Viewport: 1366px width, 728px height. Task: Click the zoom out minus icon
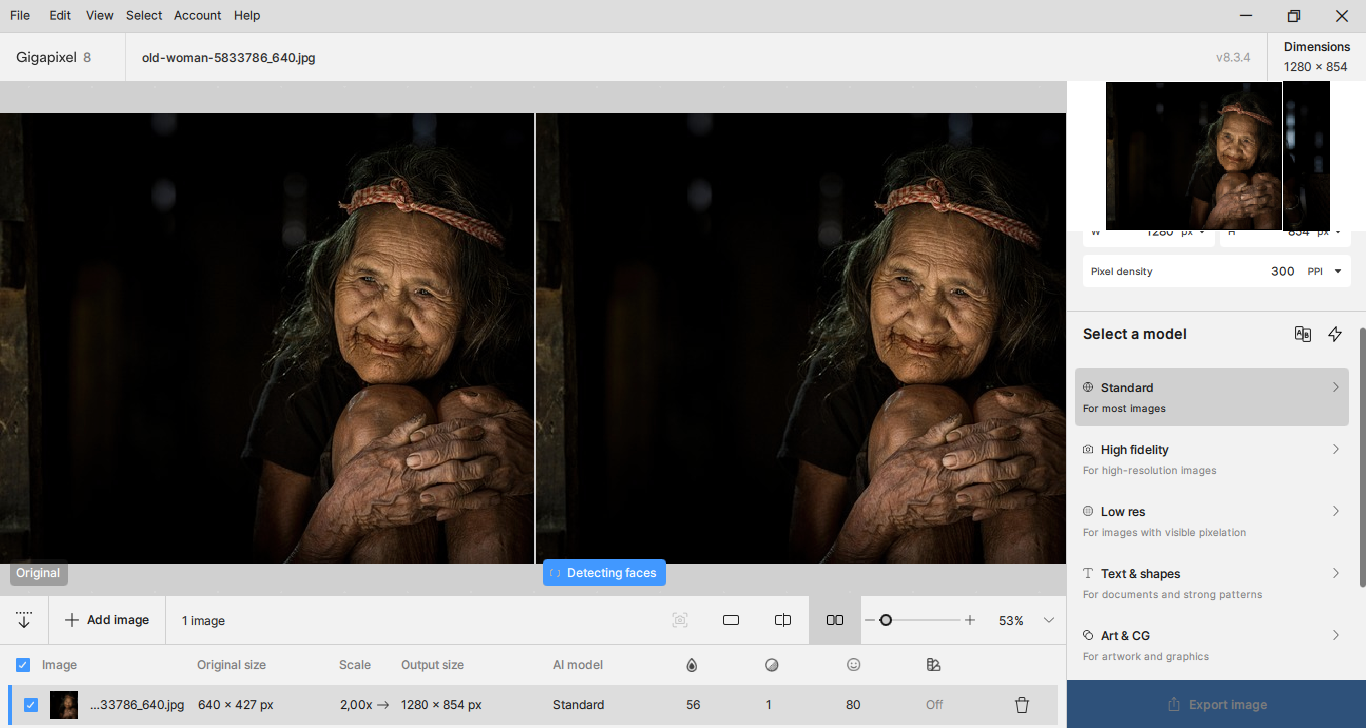point(869,620)
